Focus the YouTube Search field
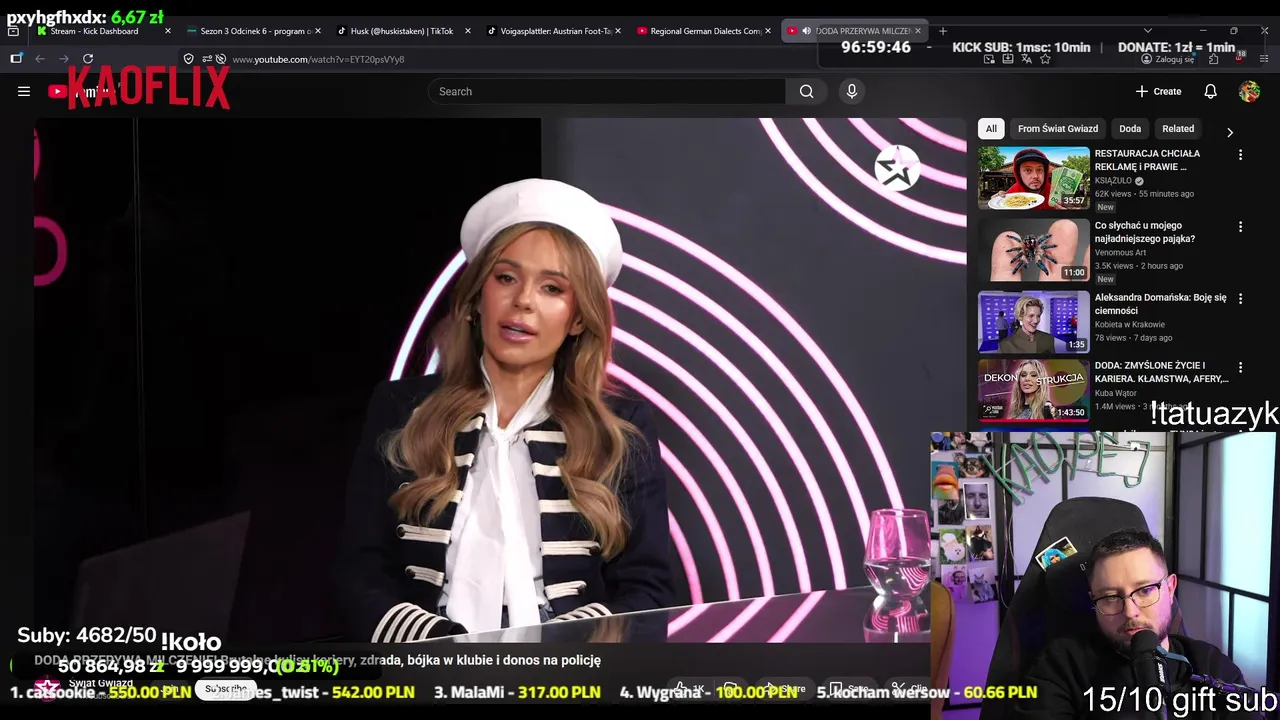 tap(607, 91)
